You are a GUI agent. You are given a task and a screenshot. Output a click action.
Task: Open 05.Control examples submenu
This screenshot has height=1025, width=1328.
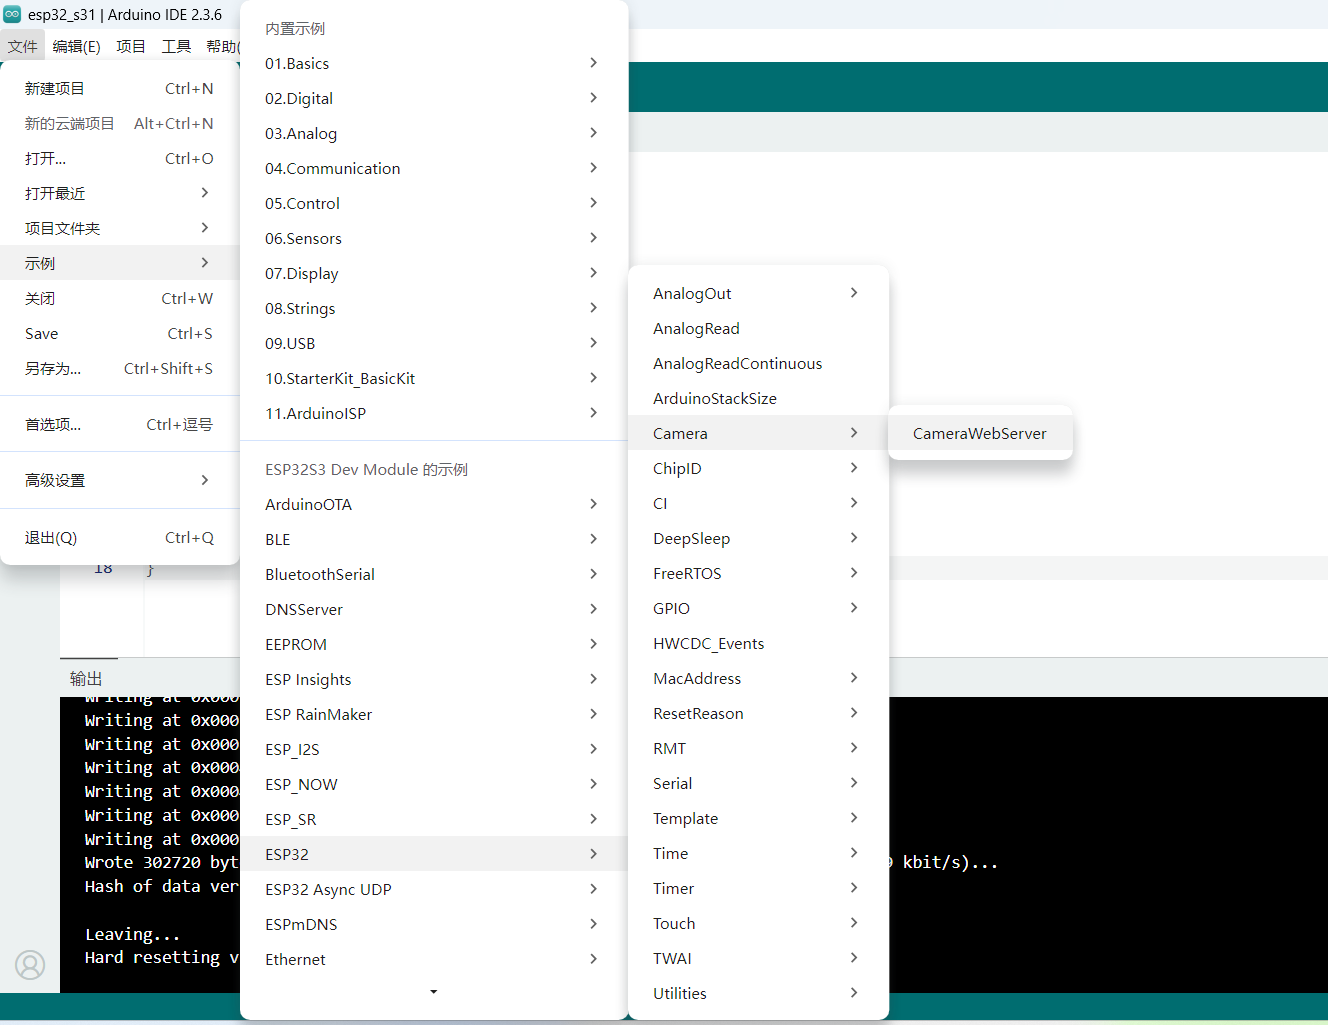[434, 203]
